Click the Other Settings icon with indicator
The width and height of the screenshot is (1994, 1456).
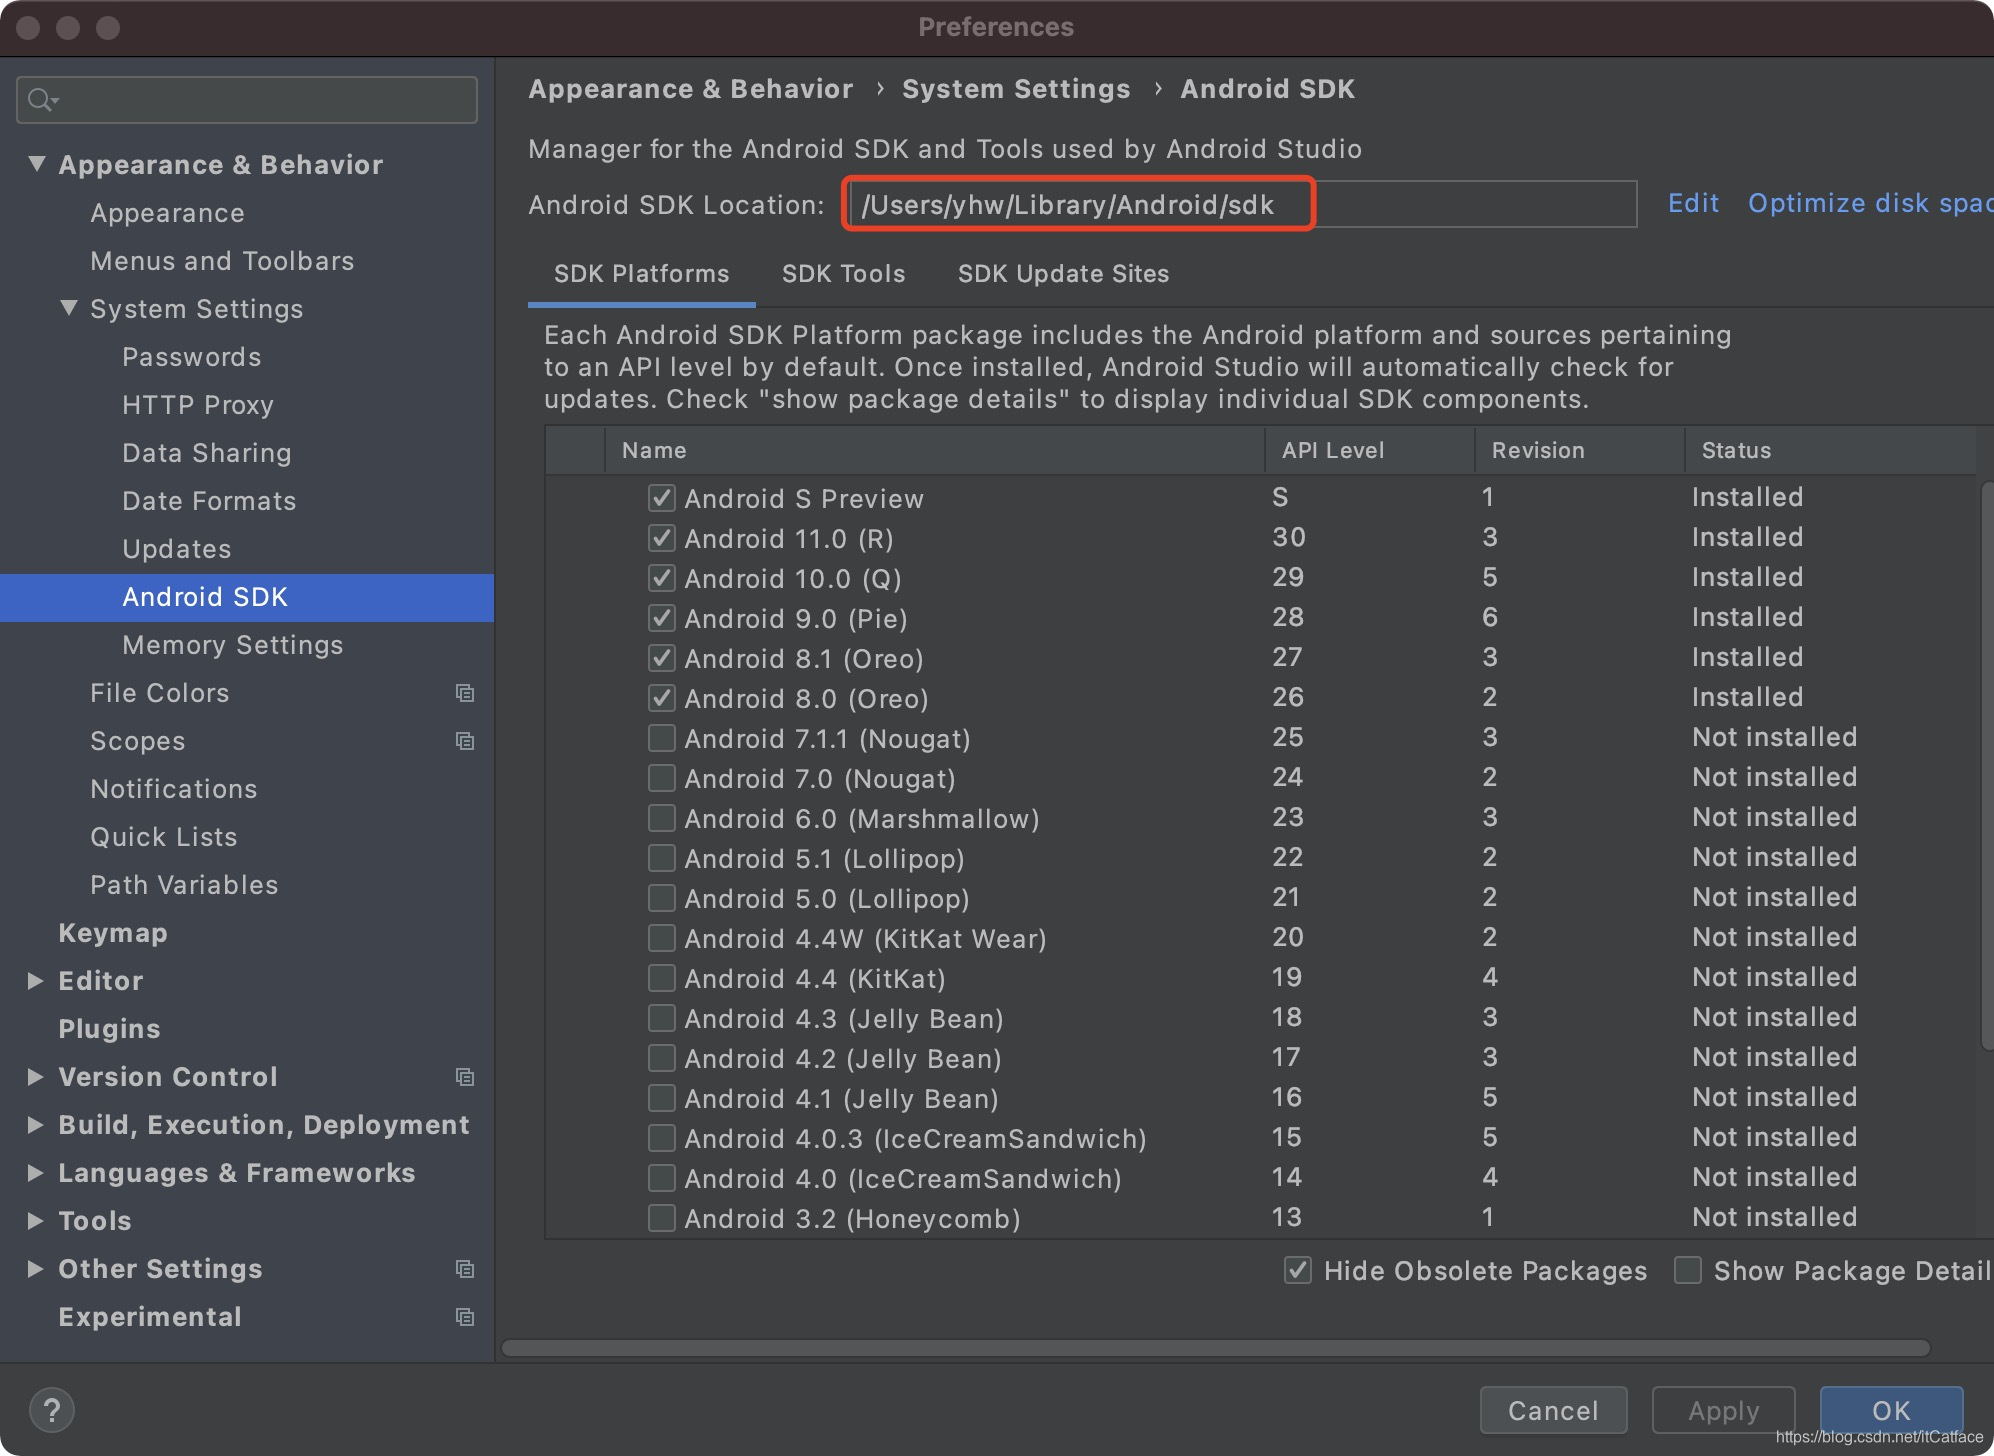pos(464,1270)
